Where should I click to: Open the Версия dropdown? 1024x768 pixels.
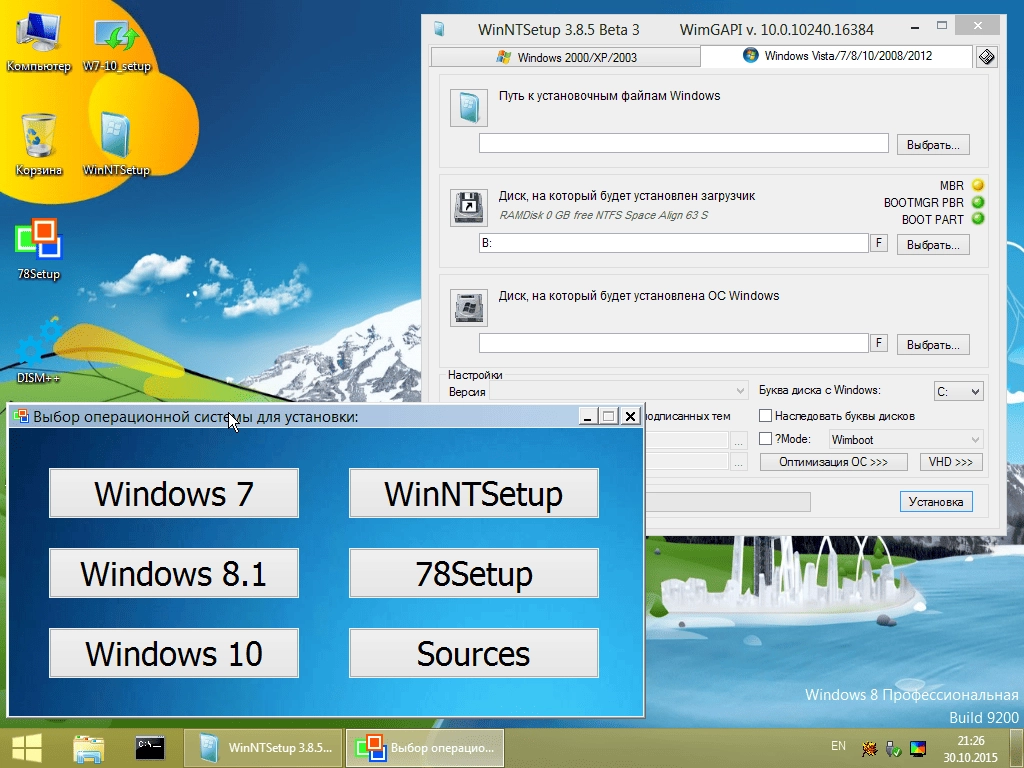[618, 391]
